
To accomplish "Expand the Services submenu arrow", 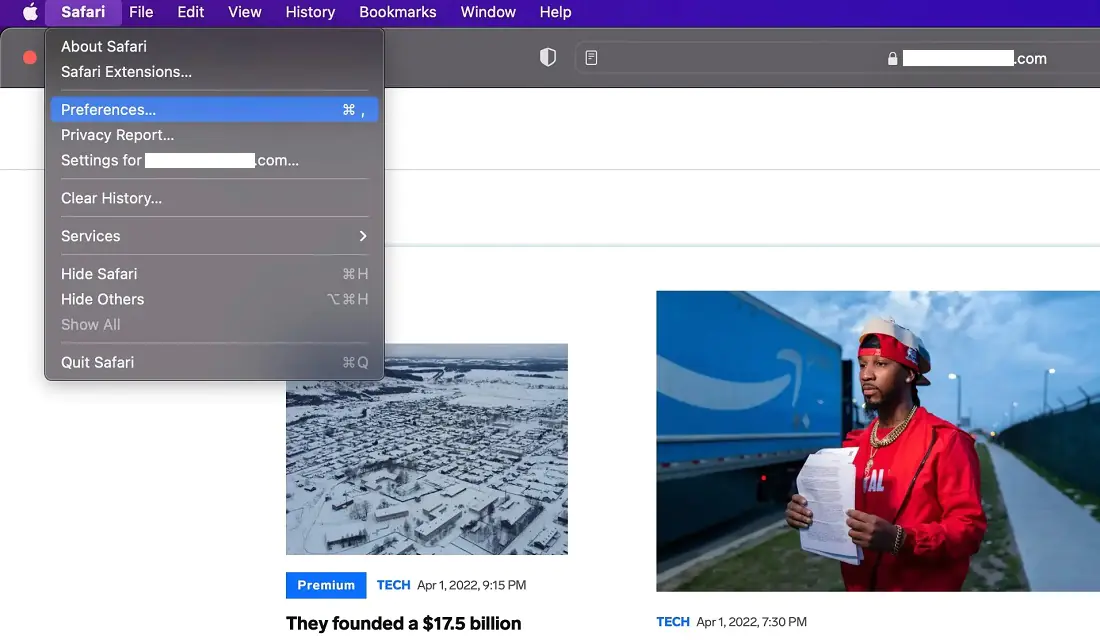I will point(362,236).
